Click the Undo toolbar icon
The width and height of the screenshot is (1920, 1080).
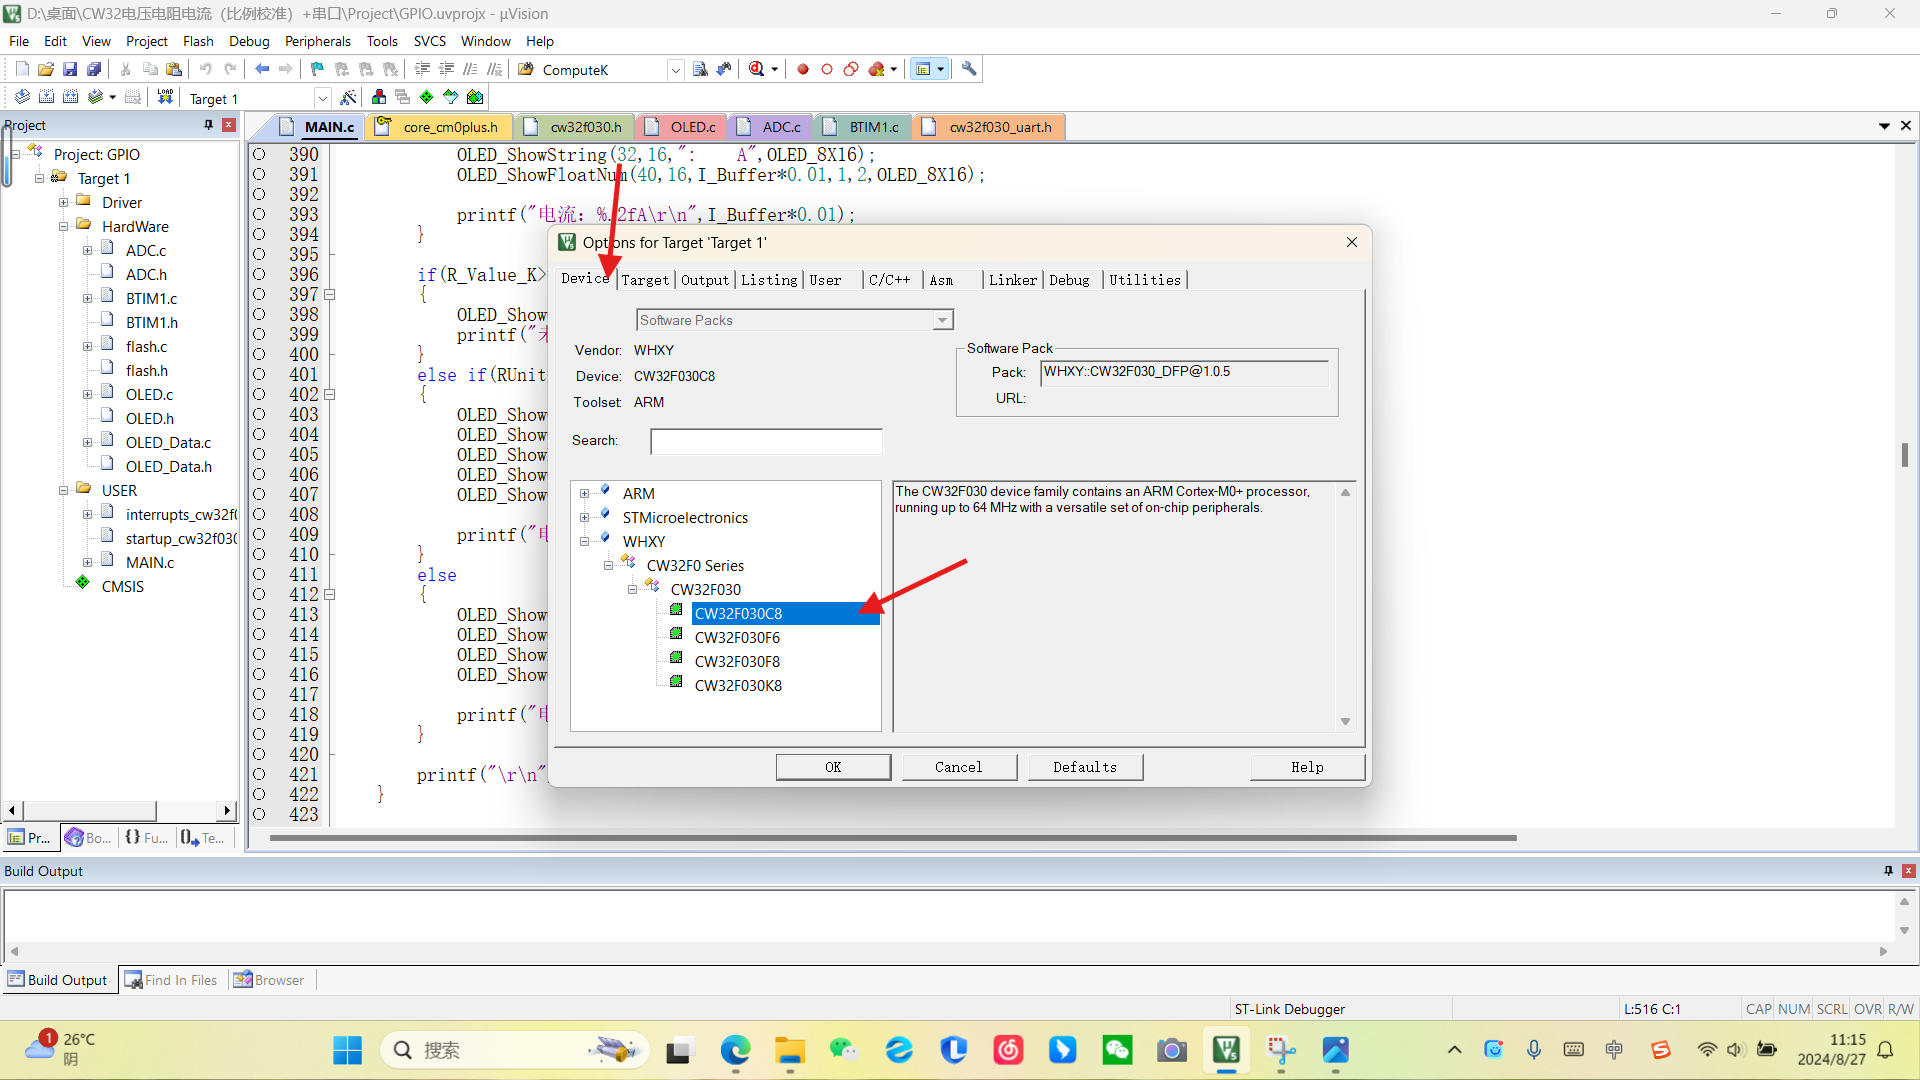[x=206, y=69]
